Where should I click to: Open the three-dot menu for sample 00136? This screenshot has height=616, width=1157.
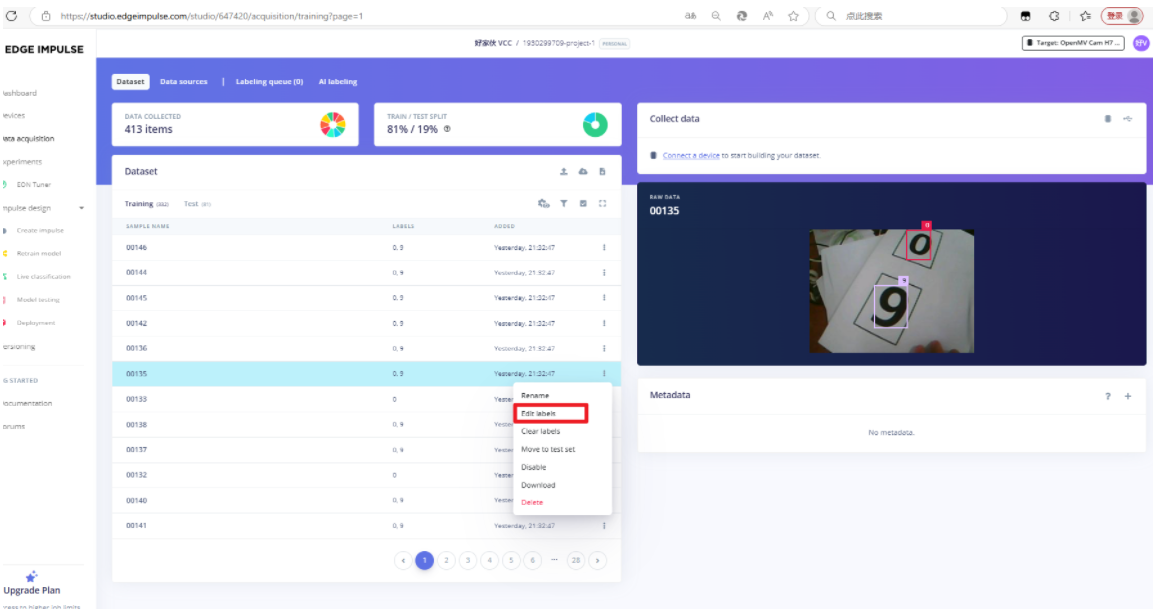tap(604, 348)
